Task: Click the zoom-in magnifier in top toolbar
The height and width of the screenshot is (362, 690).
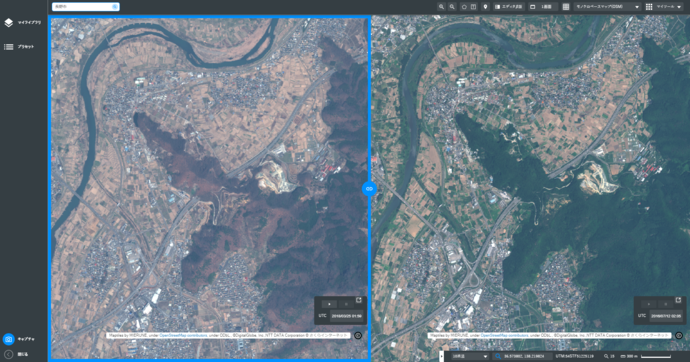Action: tap(441, 7)
